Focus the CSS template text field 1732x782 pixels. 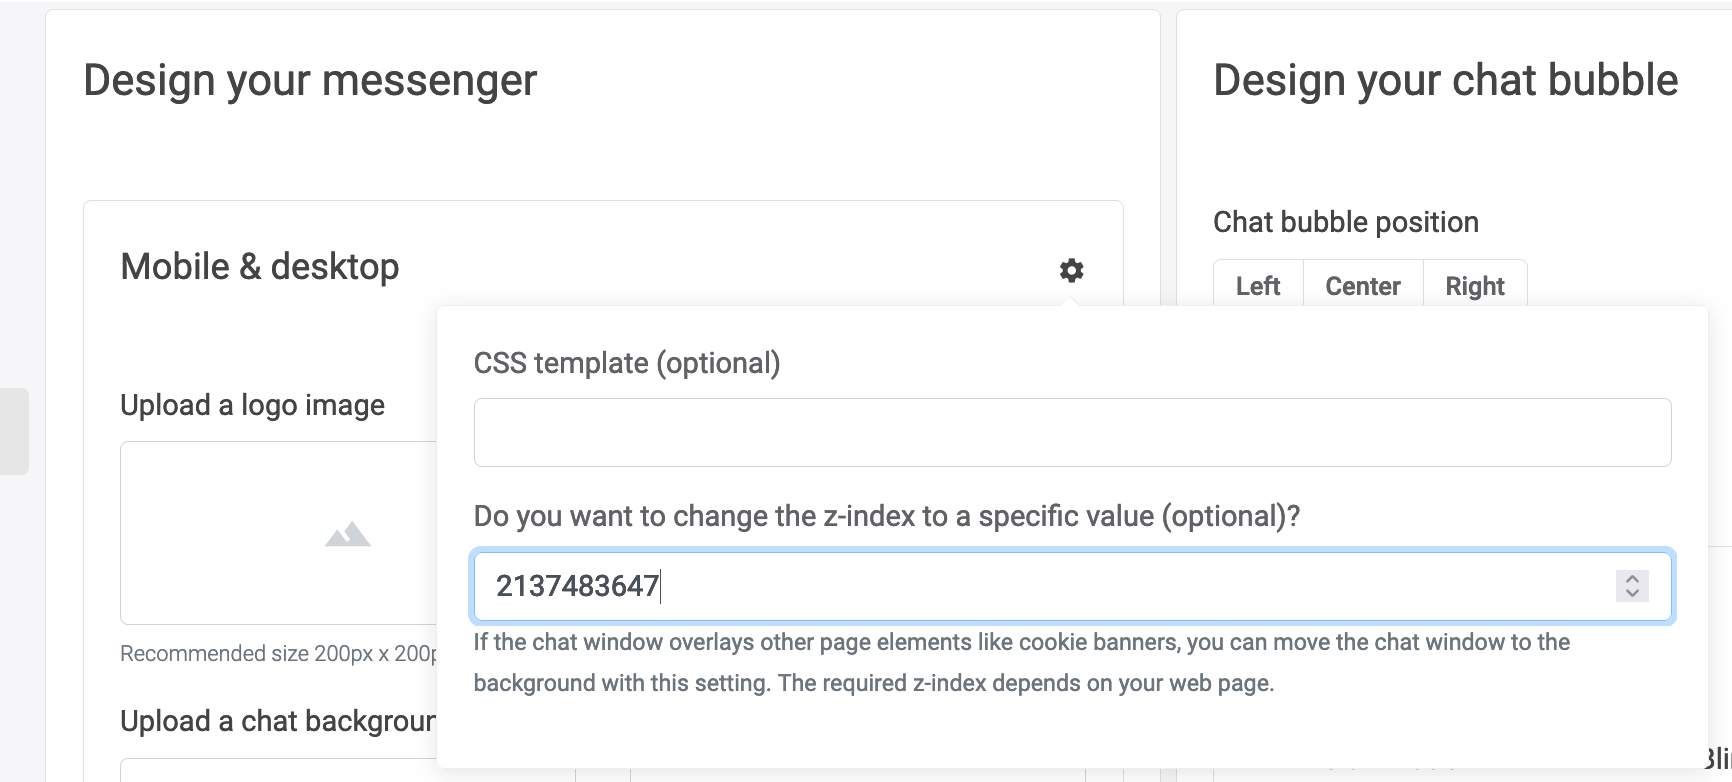tap(1072, 432)
